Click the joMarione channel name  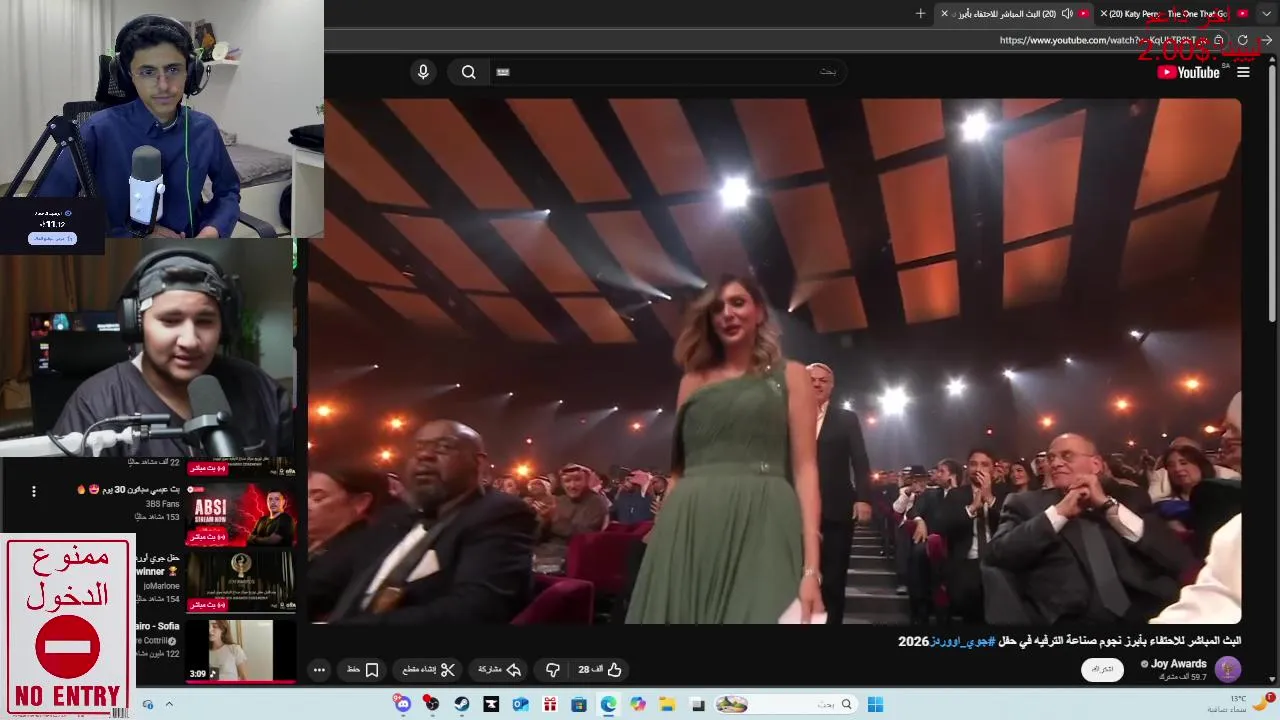(161, 586)
